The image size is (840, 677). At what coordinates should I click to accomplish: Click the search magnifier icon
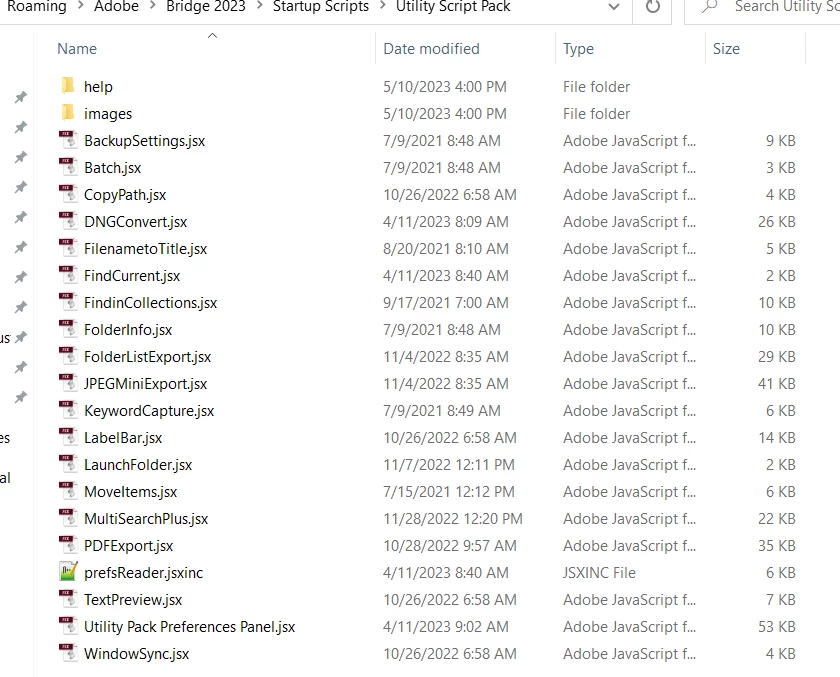point(710,7)
